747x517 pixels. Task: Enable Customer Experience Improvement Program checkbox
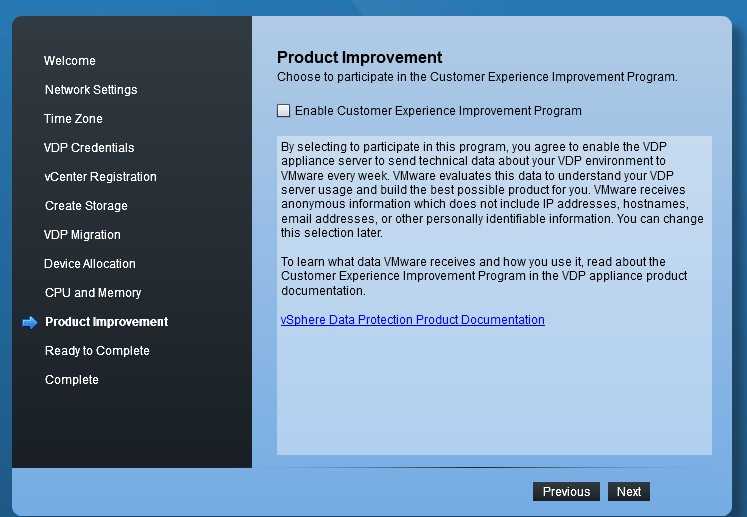(x=283, y=111)
